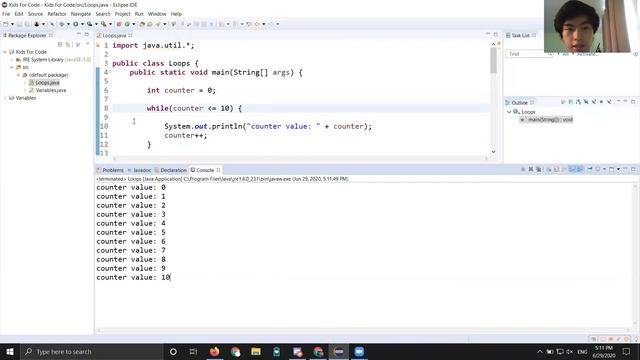Switch to the Problems tab
Image resolution: width=640 pixels, height=360 pixels.
pos(113,170)
